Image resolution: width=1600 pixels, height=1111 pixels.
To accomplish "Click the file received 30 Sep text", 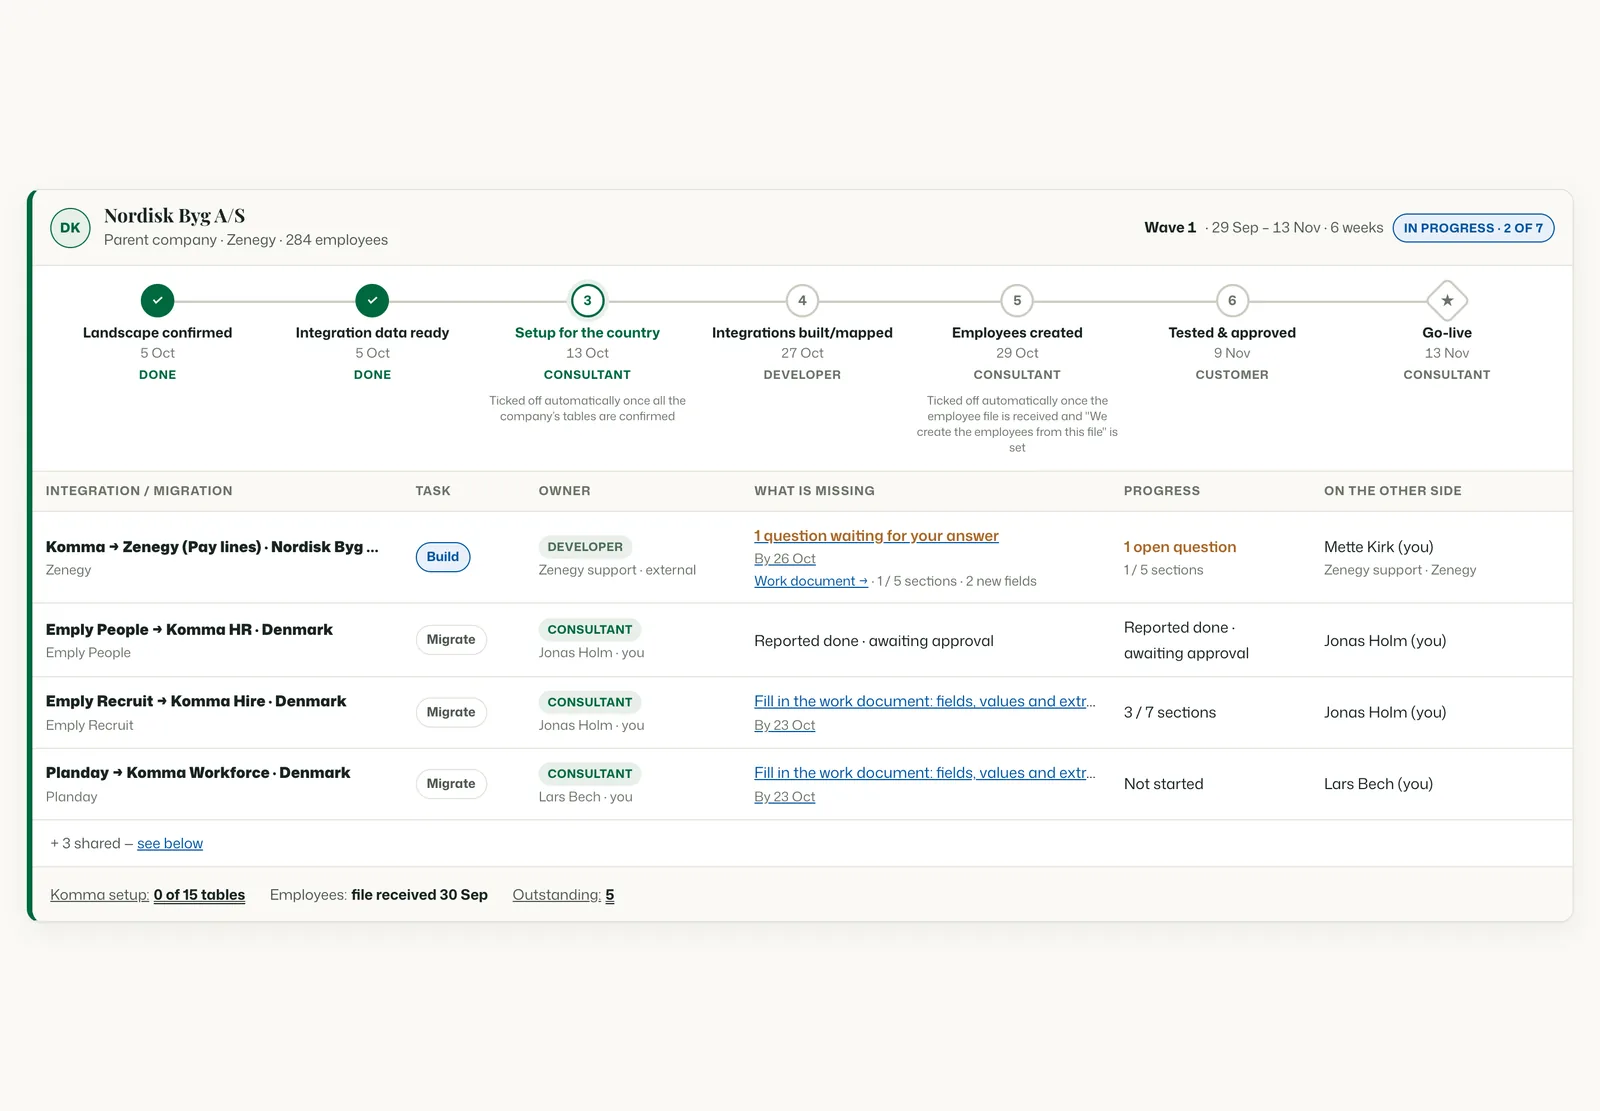I will (420, 895).
